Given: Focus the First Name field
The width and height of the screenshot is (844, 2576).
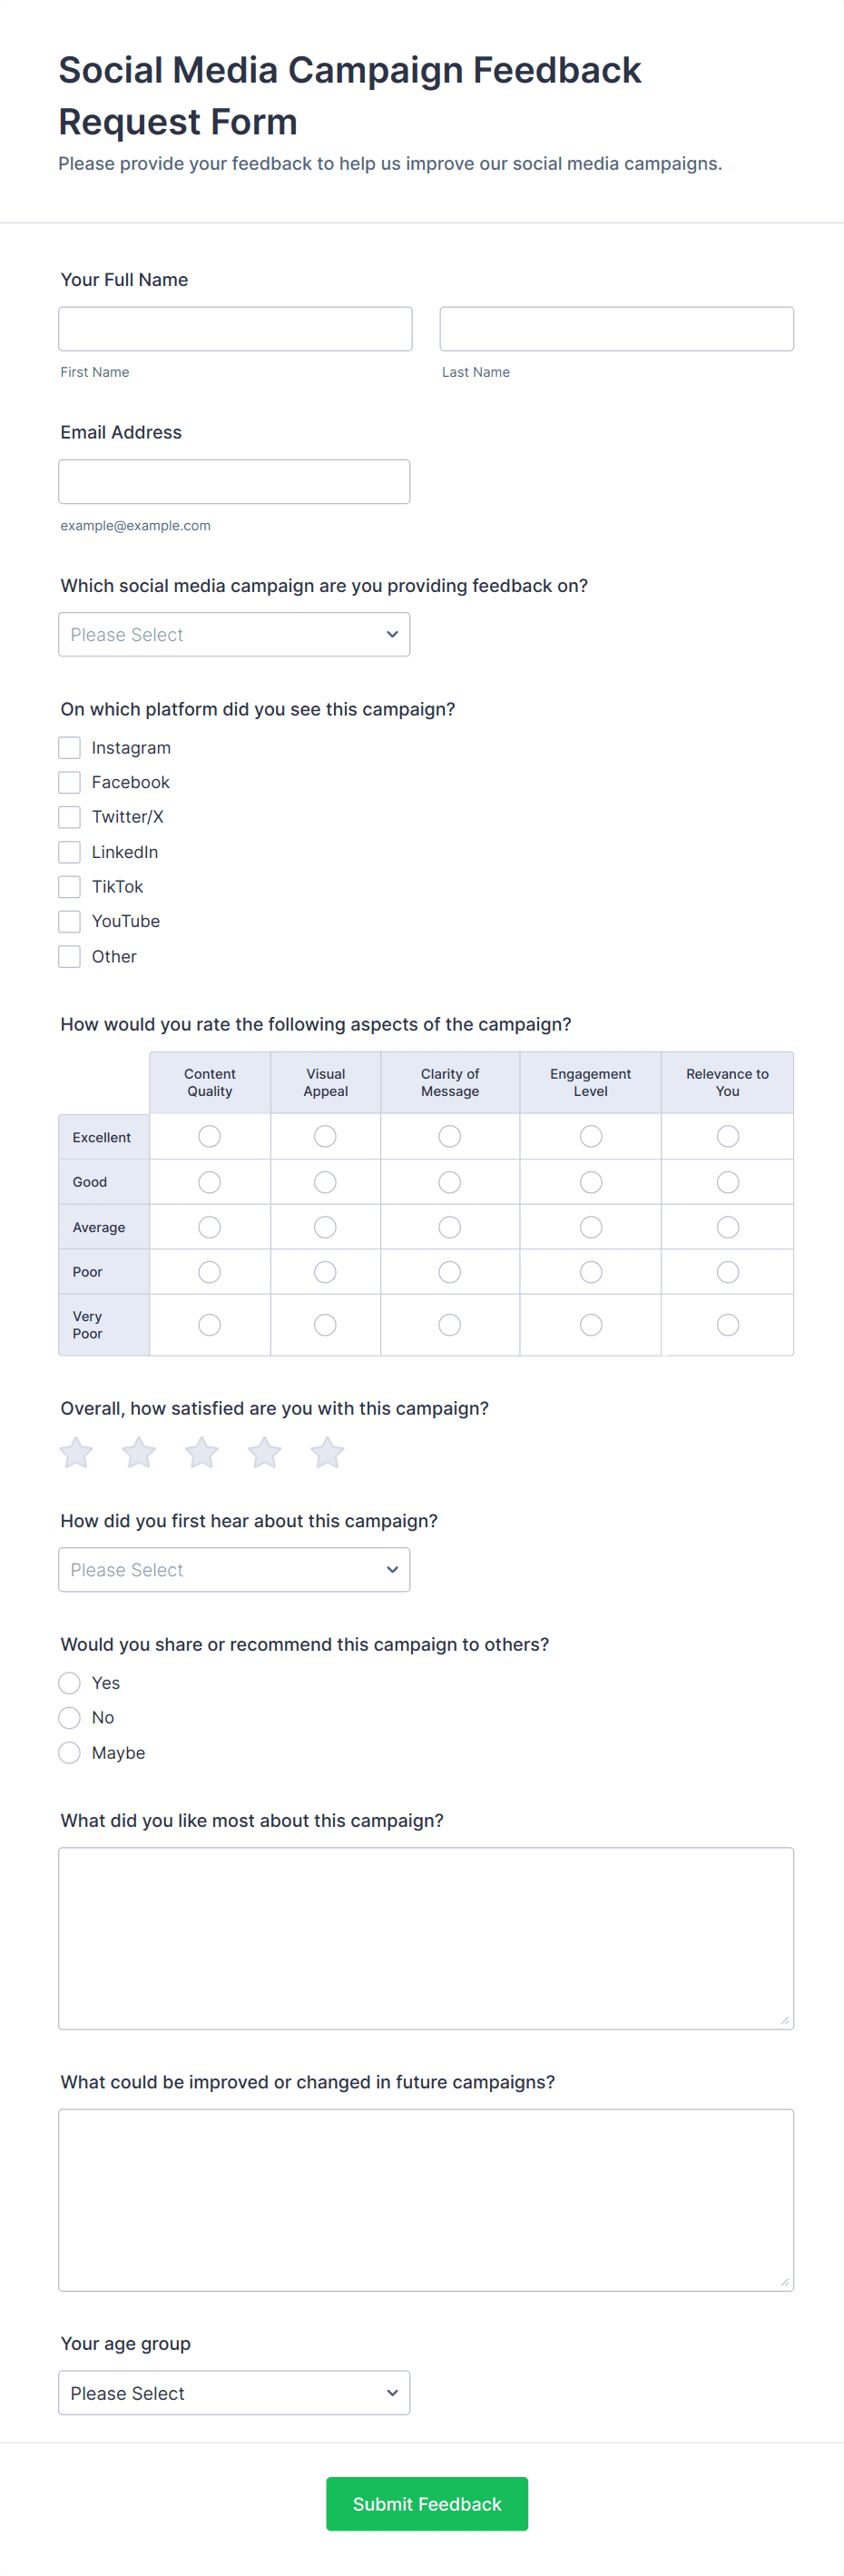Looking at the screenshot, I should coord(235,329).
